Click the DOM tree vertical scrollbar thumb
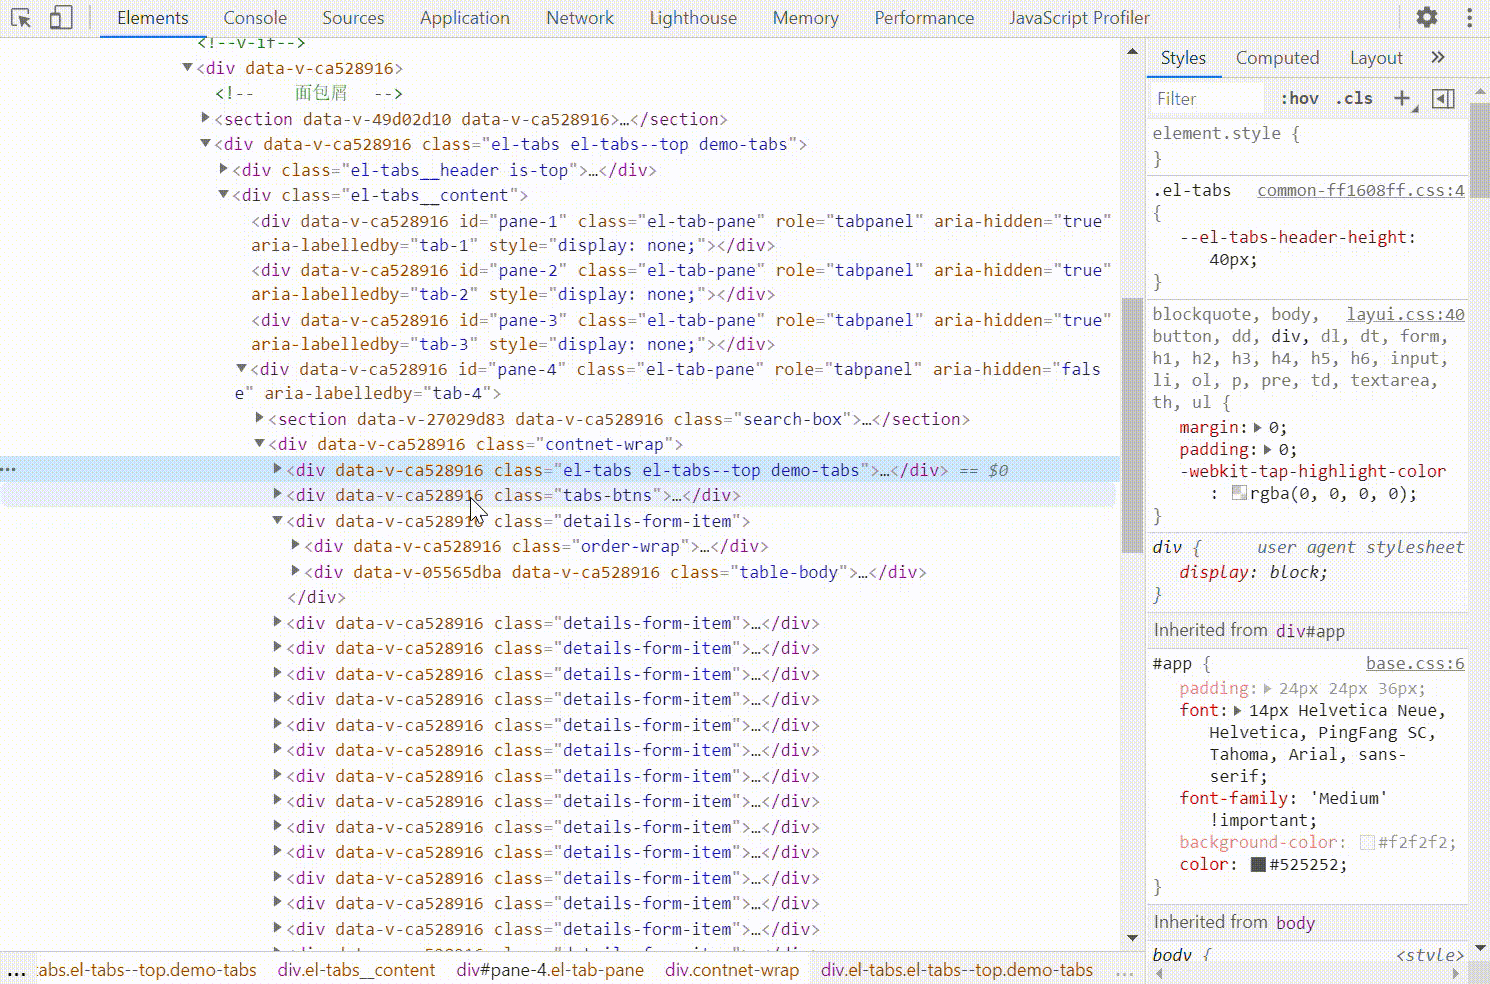 pyautogui.click(x=1131, y=425)
